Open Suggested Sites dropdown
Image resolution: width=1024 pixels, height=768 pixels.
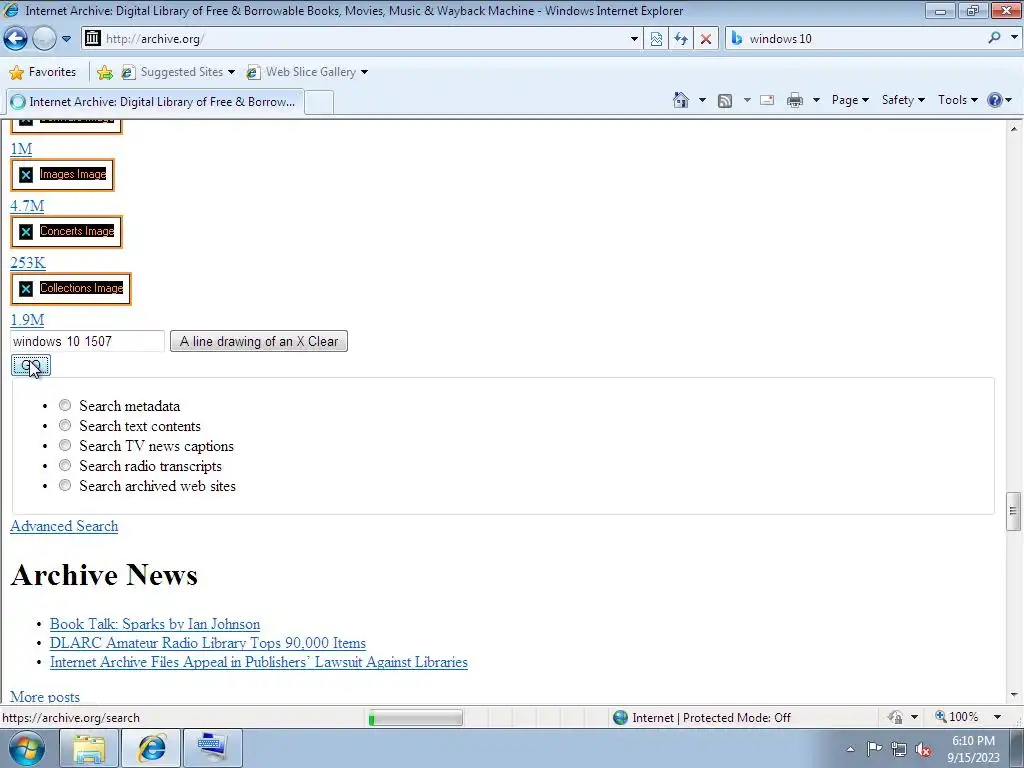tap(178, 72)
